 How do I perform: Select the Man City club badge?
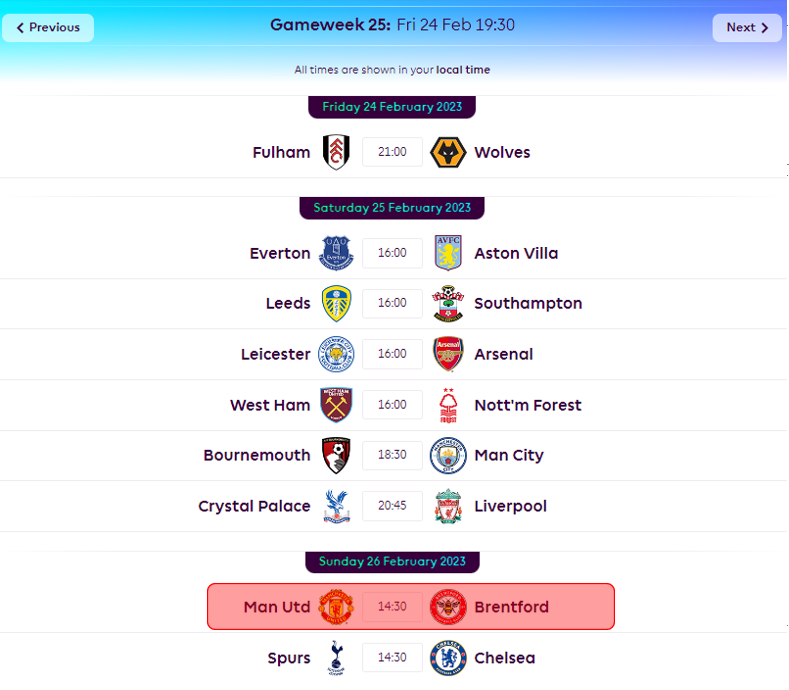tap(448, 455)
